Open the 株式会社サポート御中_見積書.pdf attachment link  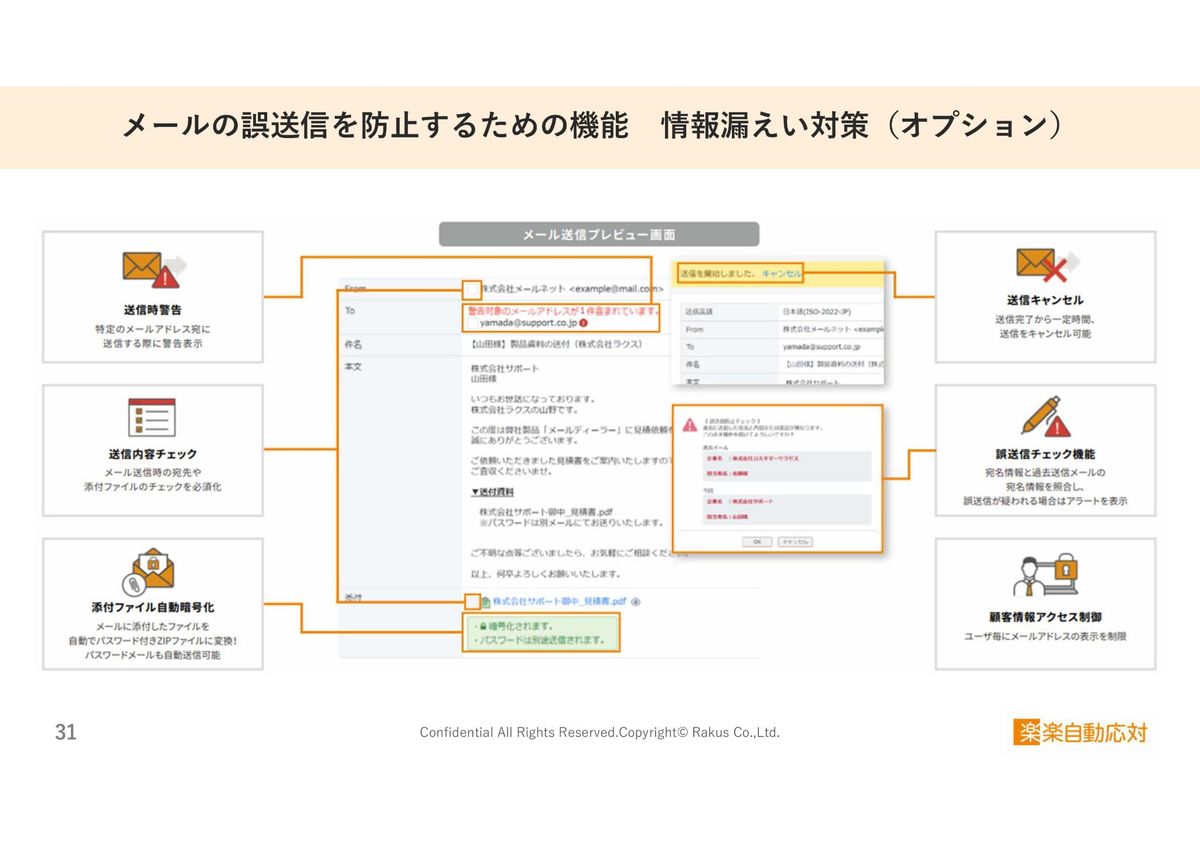click(x=558, y=602)
